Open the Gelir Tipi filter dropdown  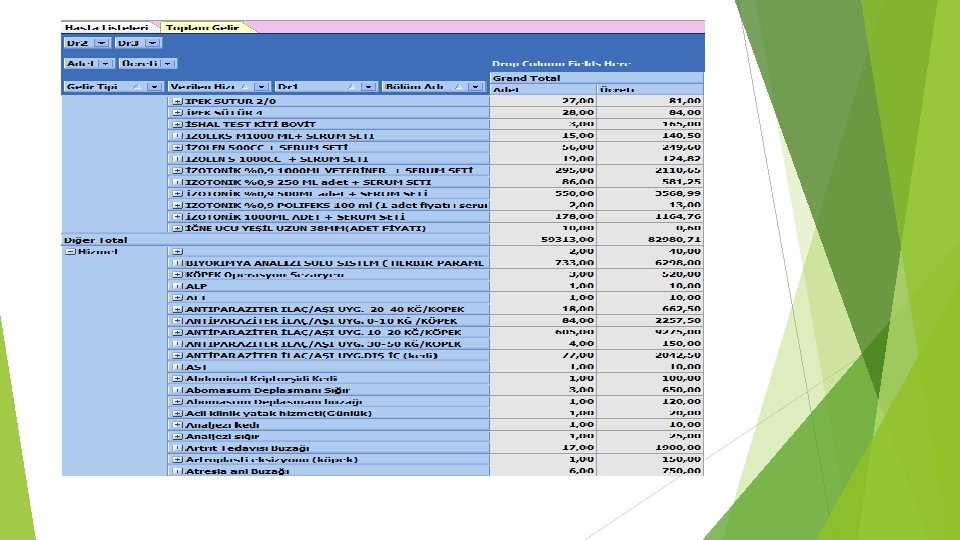pyautogui.click(x=154, y=87)
